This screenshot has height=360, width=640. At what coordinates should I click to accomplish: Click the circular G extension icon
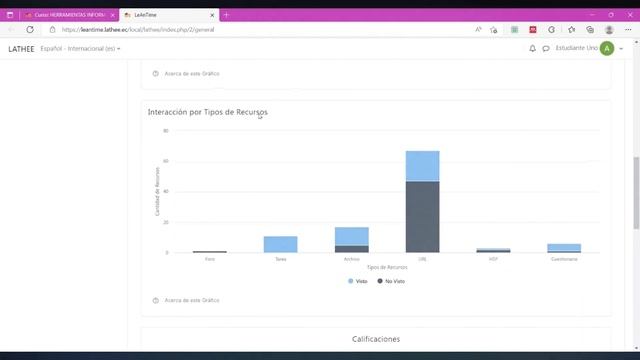[551, 30]
